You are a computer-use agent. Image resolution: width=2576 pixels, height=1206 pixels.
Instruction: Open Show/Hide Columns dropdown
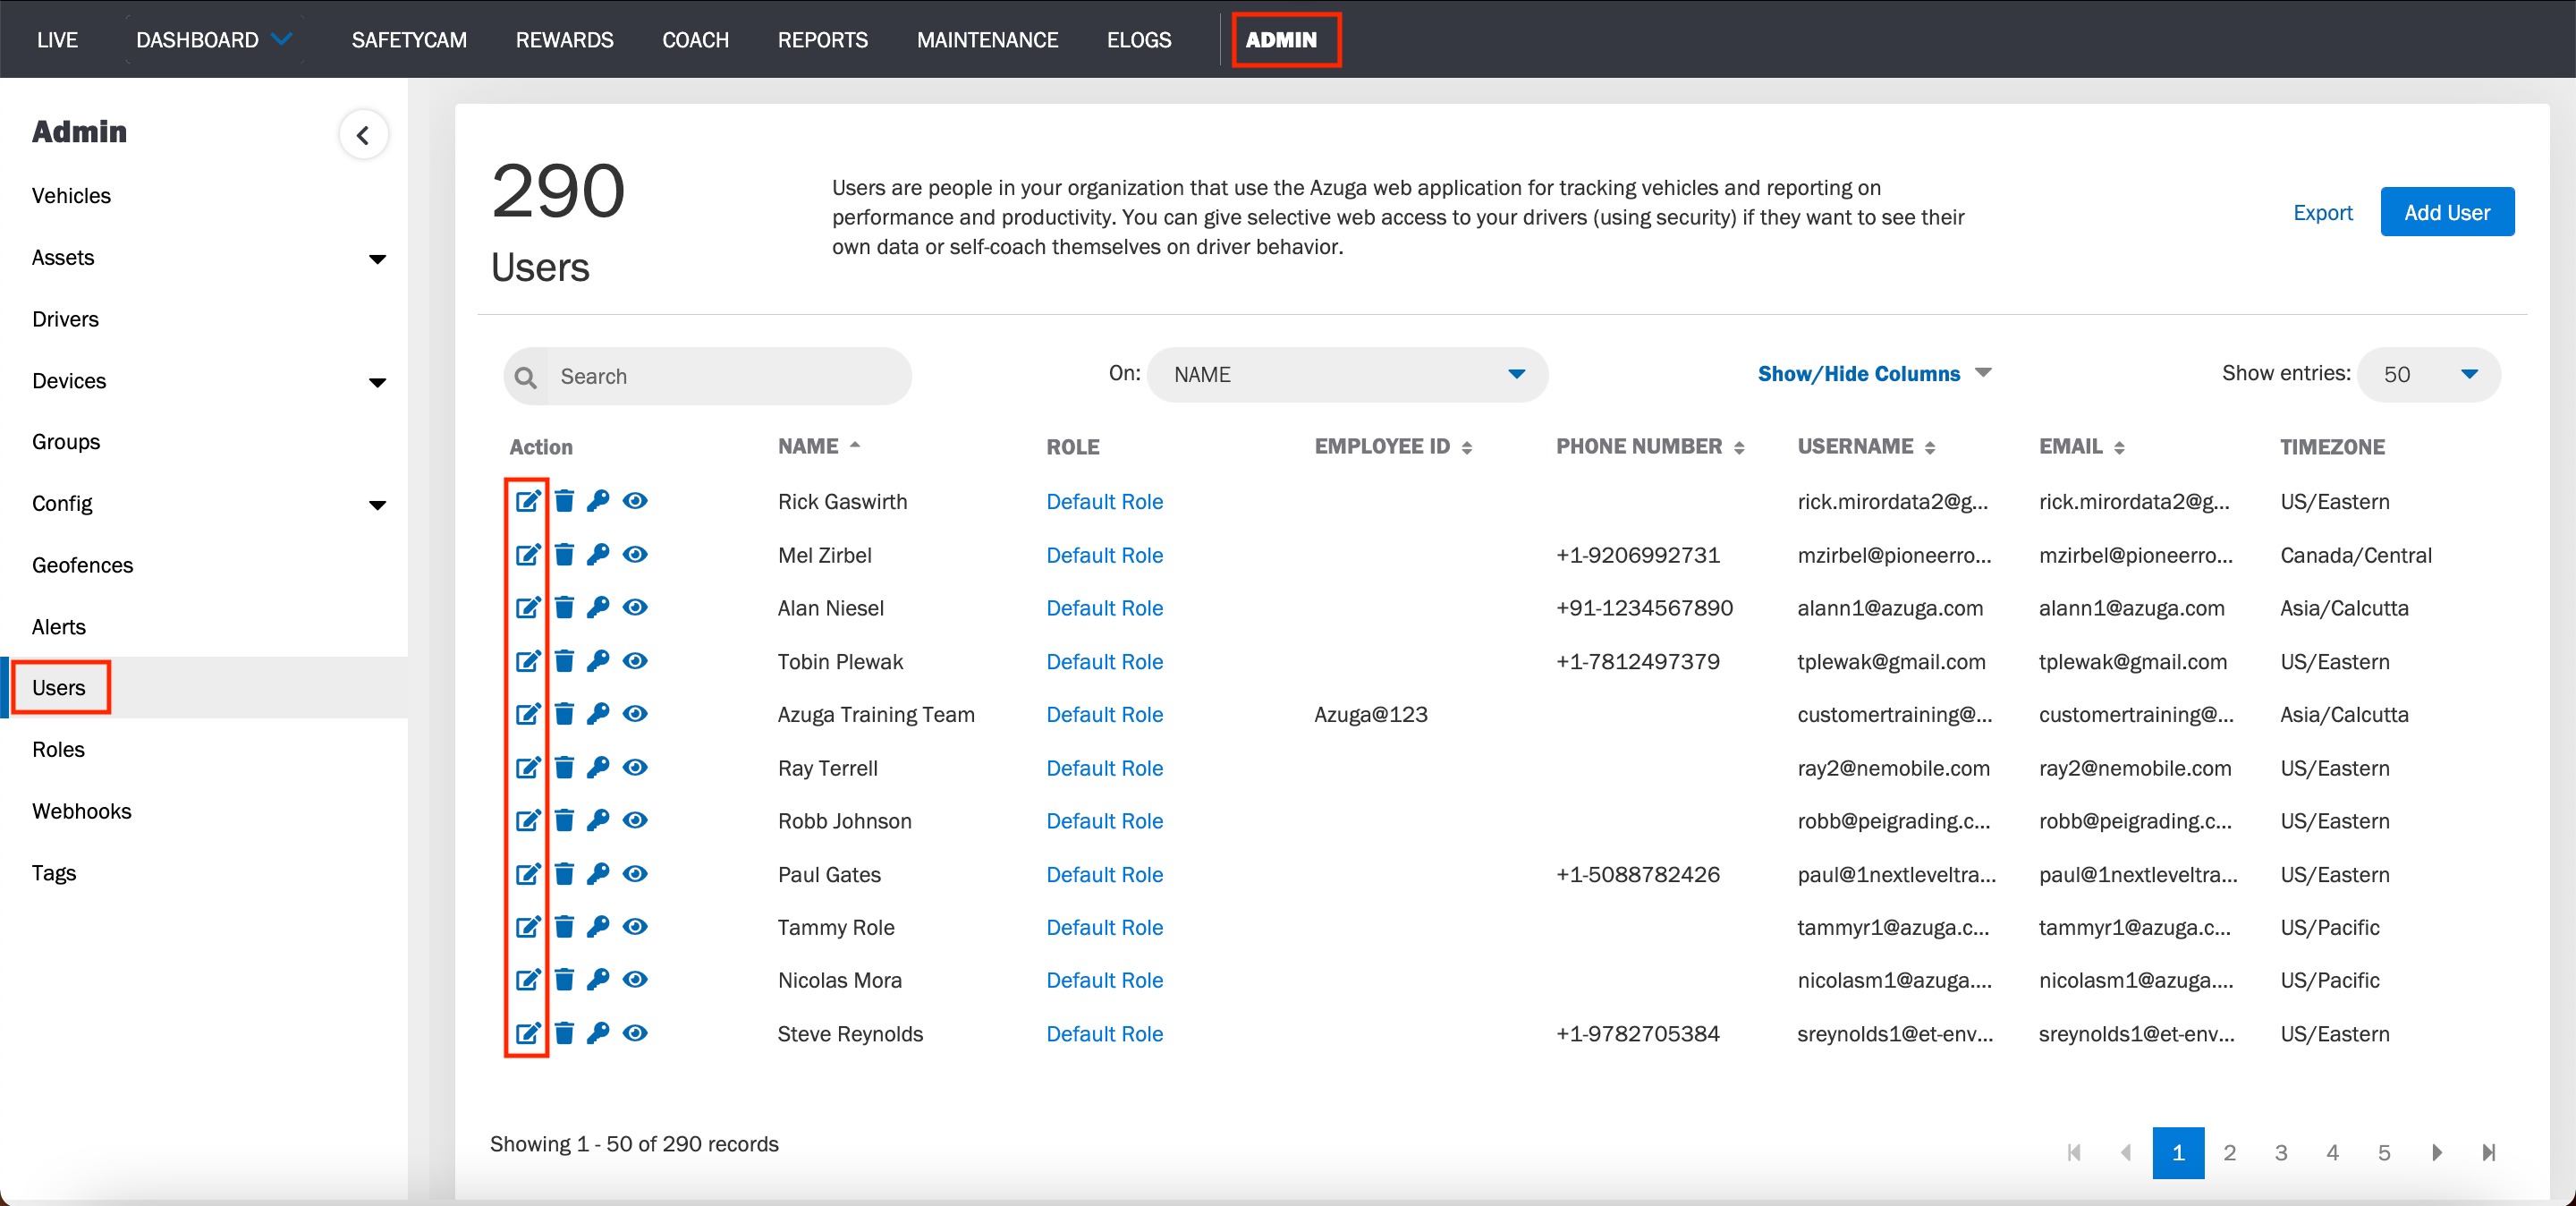click(x=1874, y=374)
